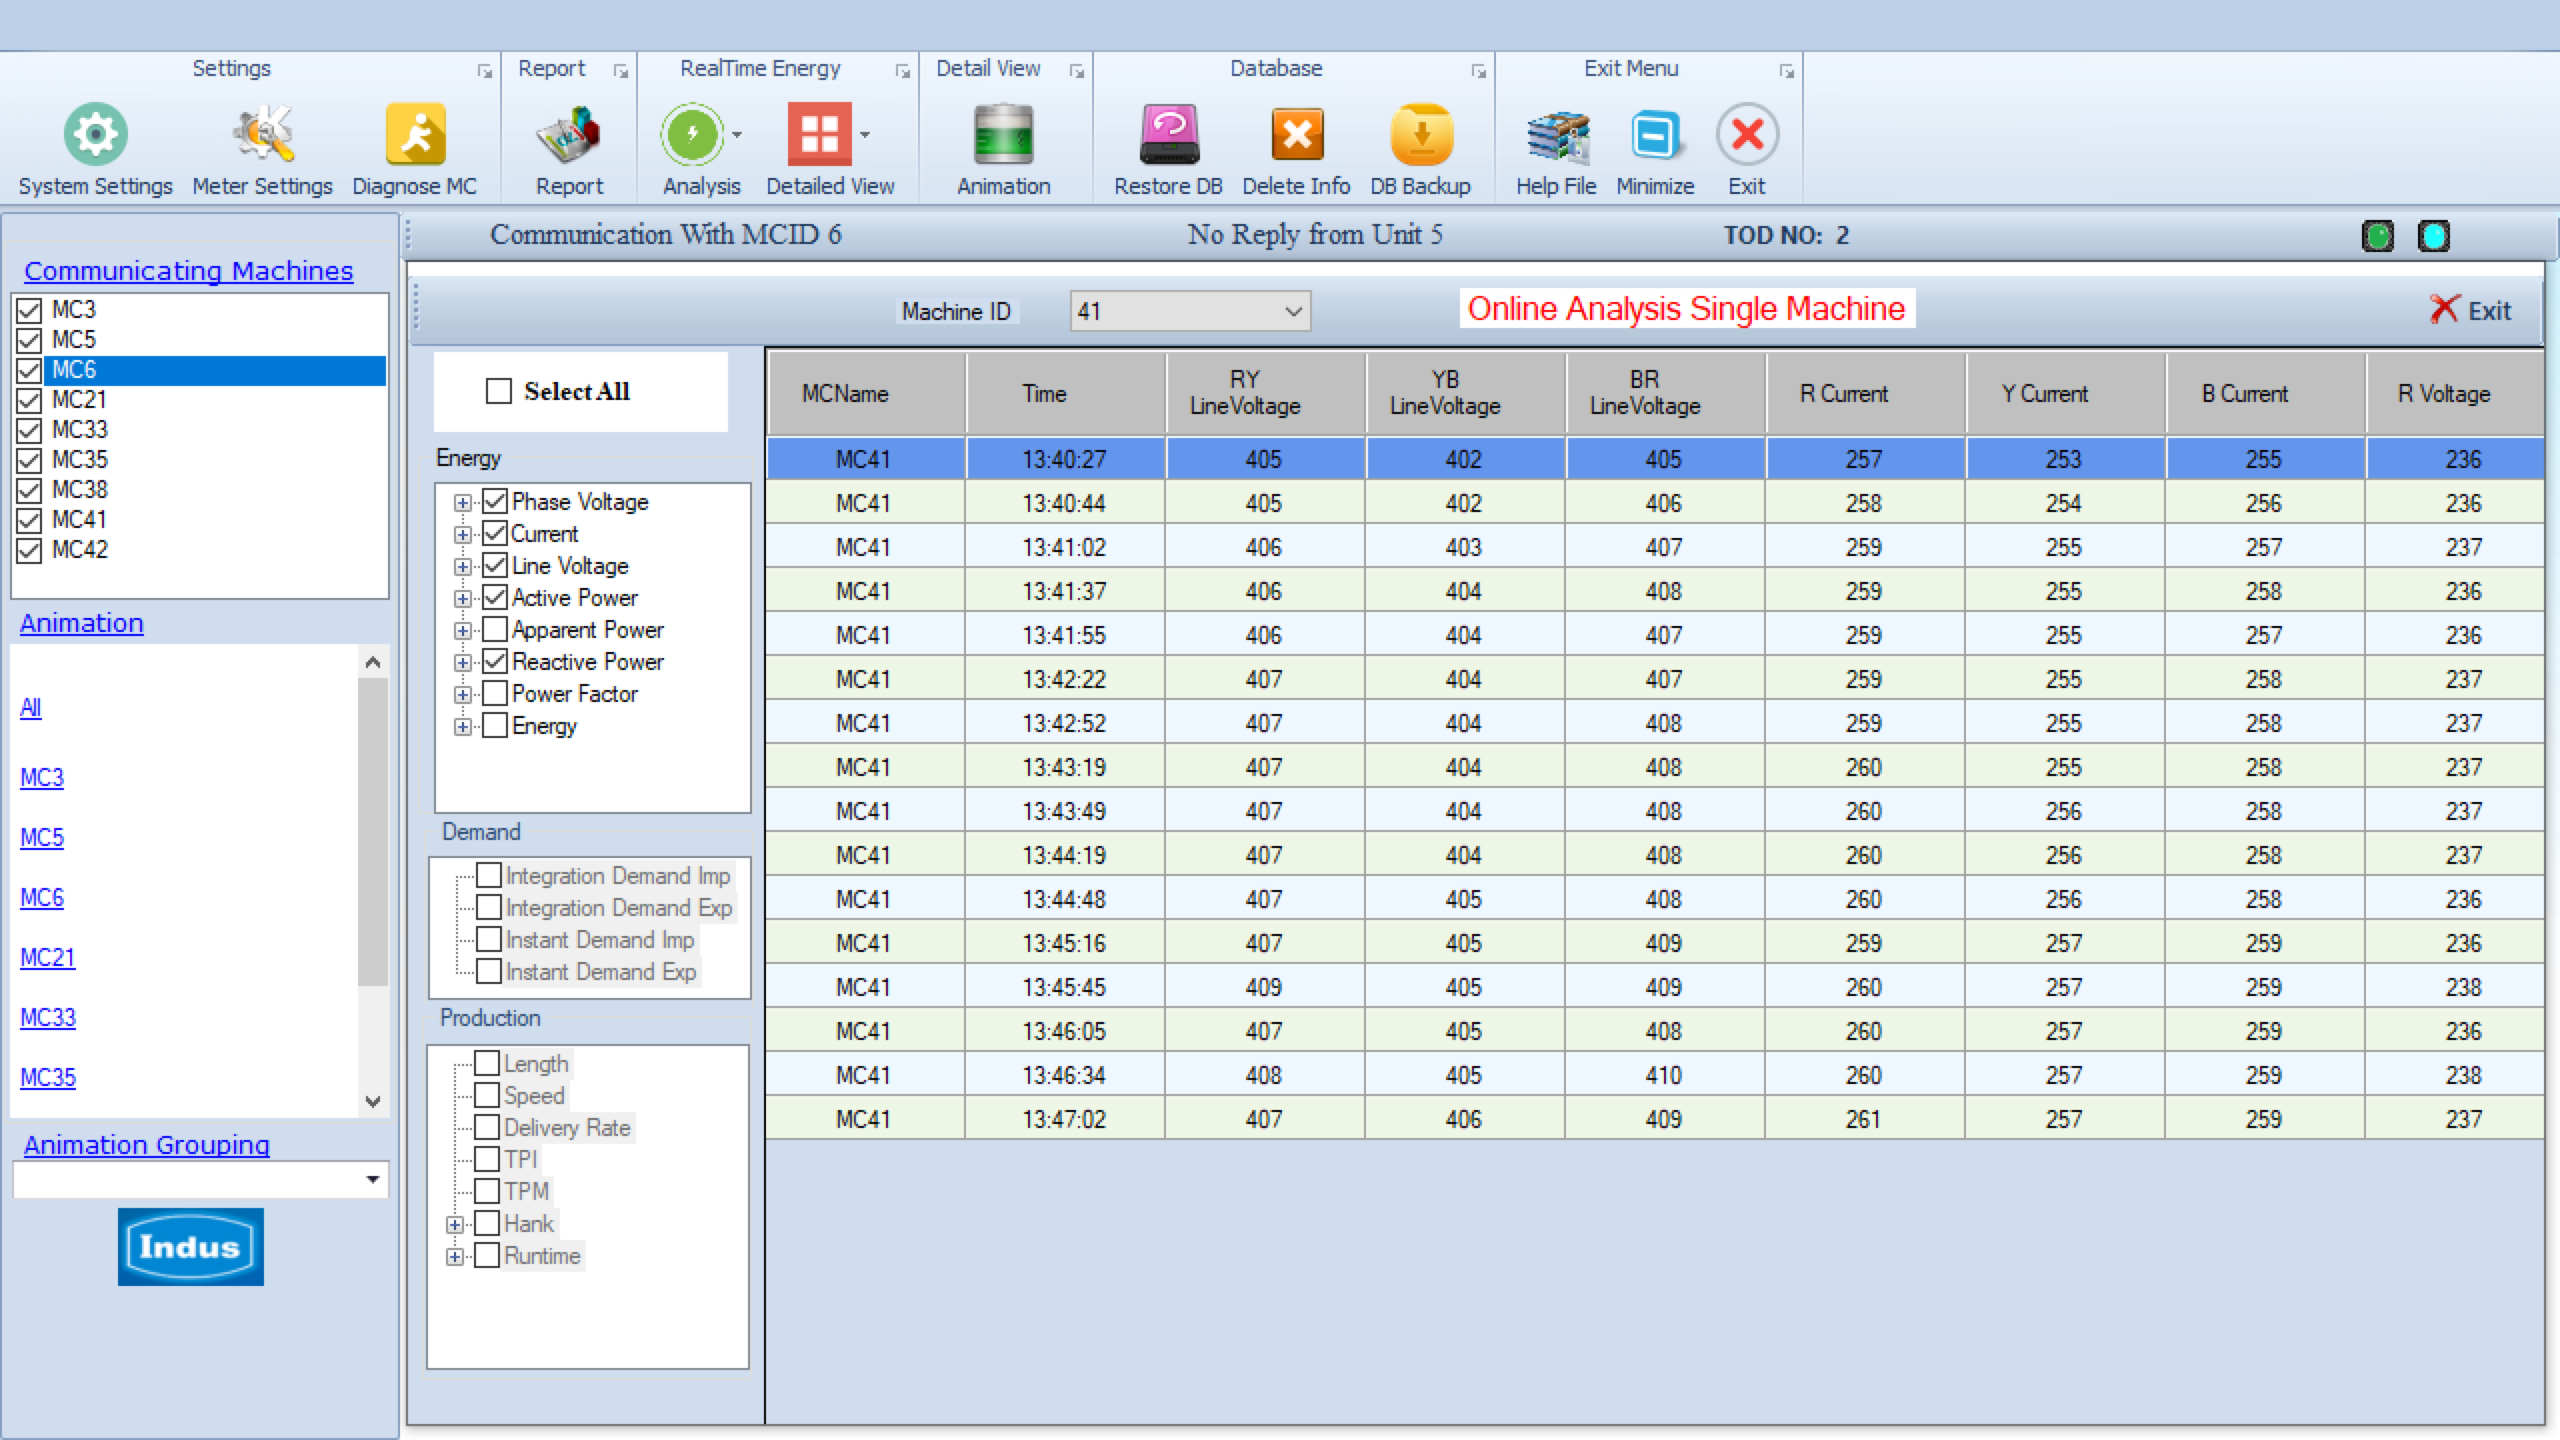Viewport: 2560px width, 1440px height.
Task: Uncheck MC21 in Communicating Machines
Action: 30,400
